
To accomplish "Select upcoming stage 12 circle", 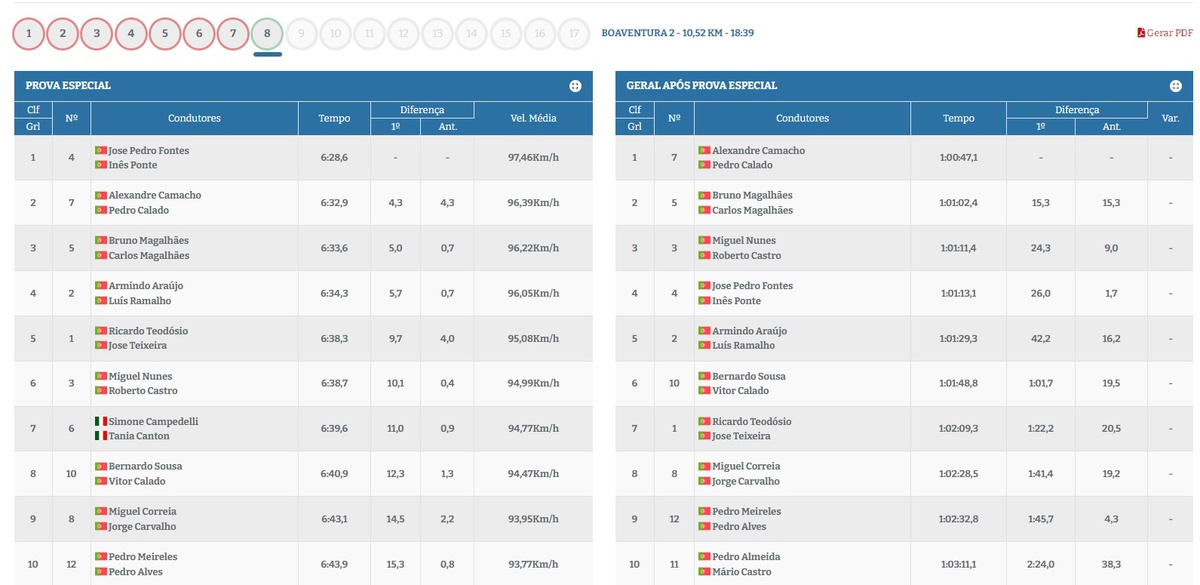I will (403, 33).
